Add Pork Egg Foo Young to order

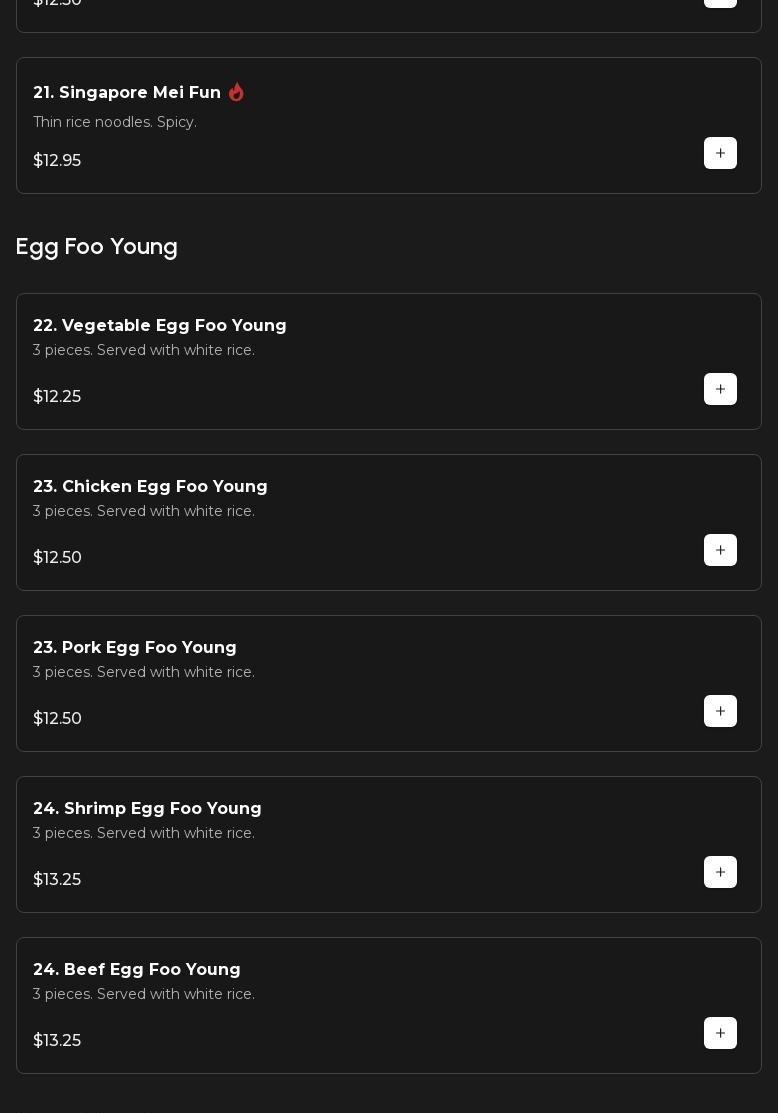click(720, 711)
